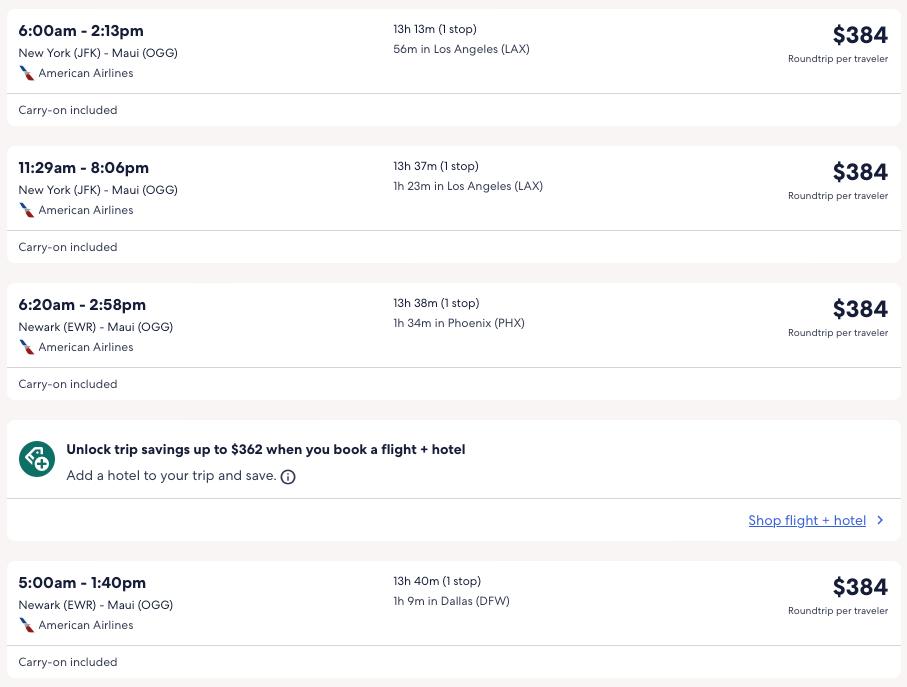This screenshot has width=907, height=687.
Task: Click American Airlines logo on 5:00am flight
Action: [27, 625]
